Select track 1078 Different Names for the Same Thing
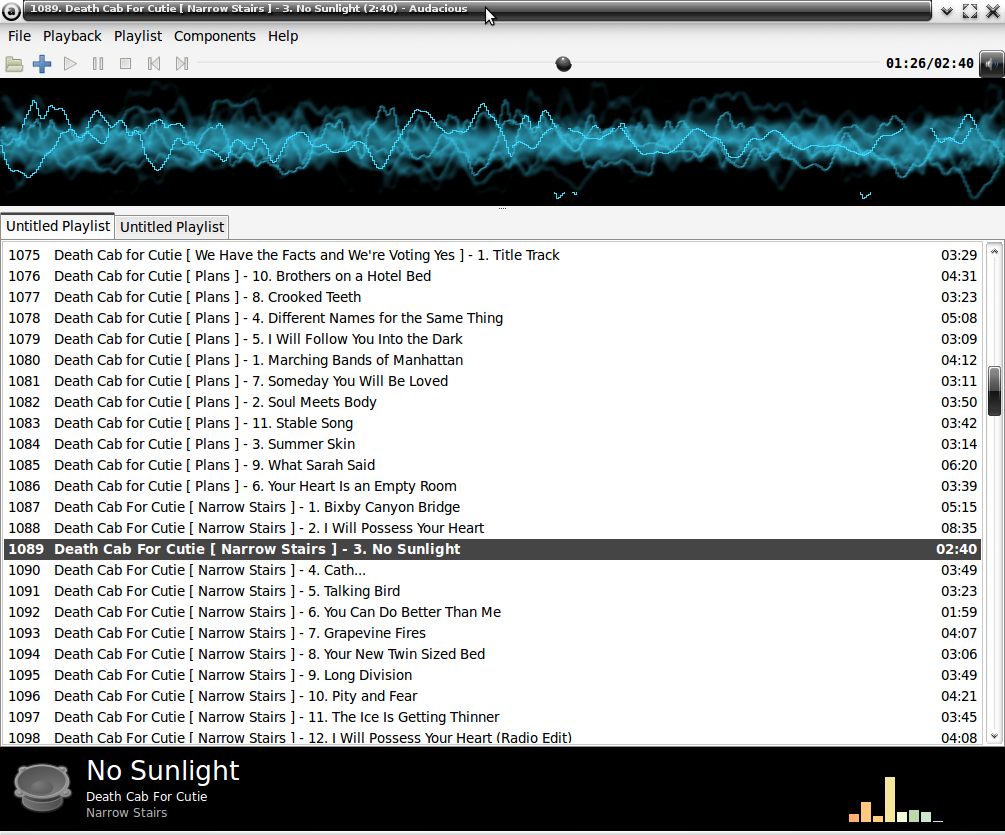Screen dimensions: 1005x835 pyautogui.click(x=492, y=318)
